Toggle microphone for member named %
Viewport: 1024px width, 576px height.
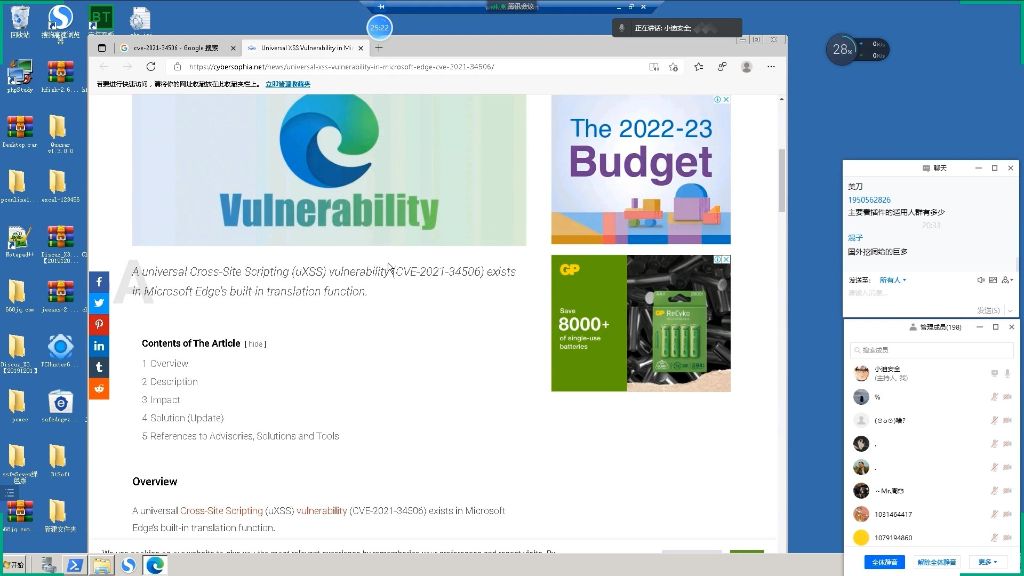pyautogui.click(x=994, y=397)
